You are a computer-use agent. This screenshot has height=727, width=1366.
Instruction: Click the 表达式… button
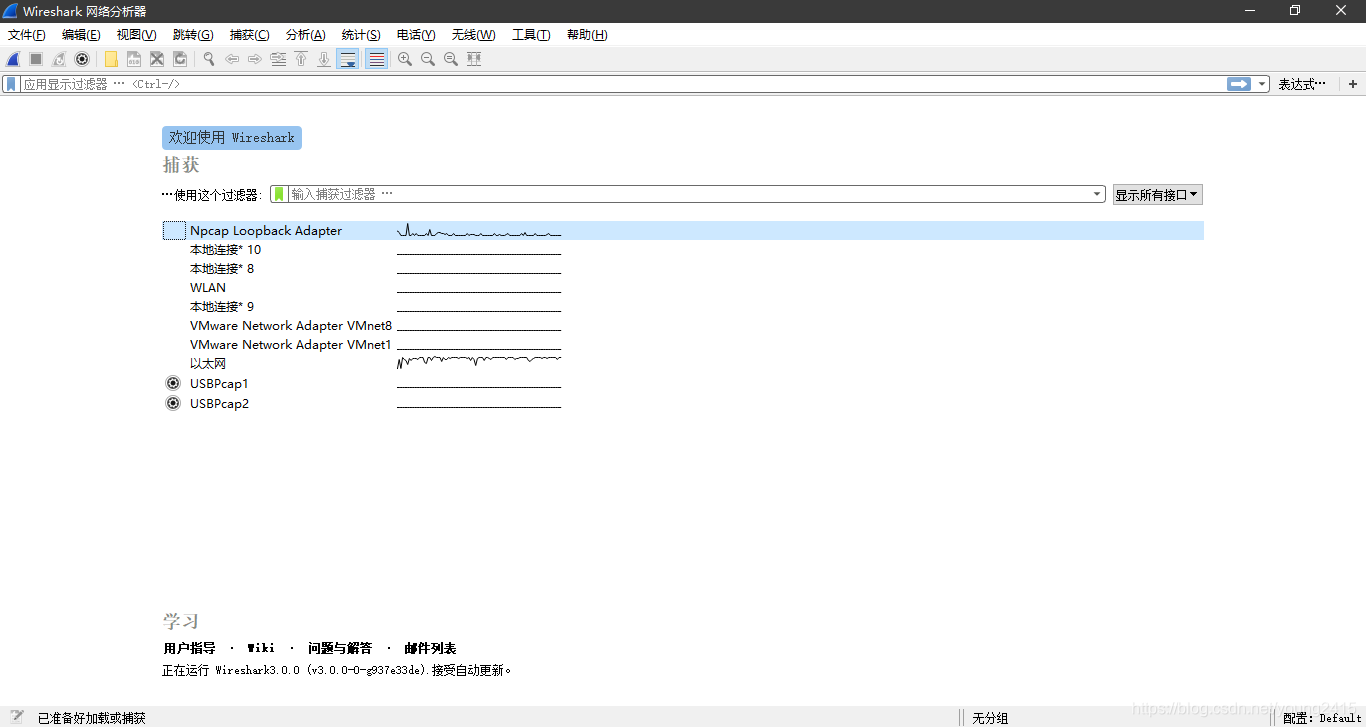click(1302, 84)
